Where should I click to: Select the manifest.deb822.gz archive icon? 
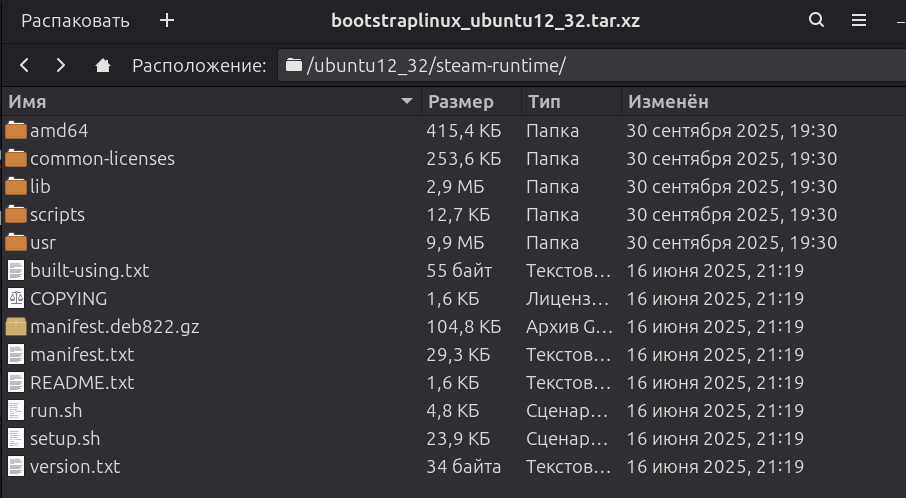coord(16,327)
